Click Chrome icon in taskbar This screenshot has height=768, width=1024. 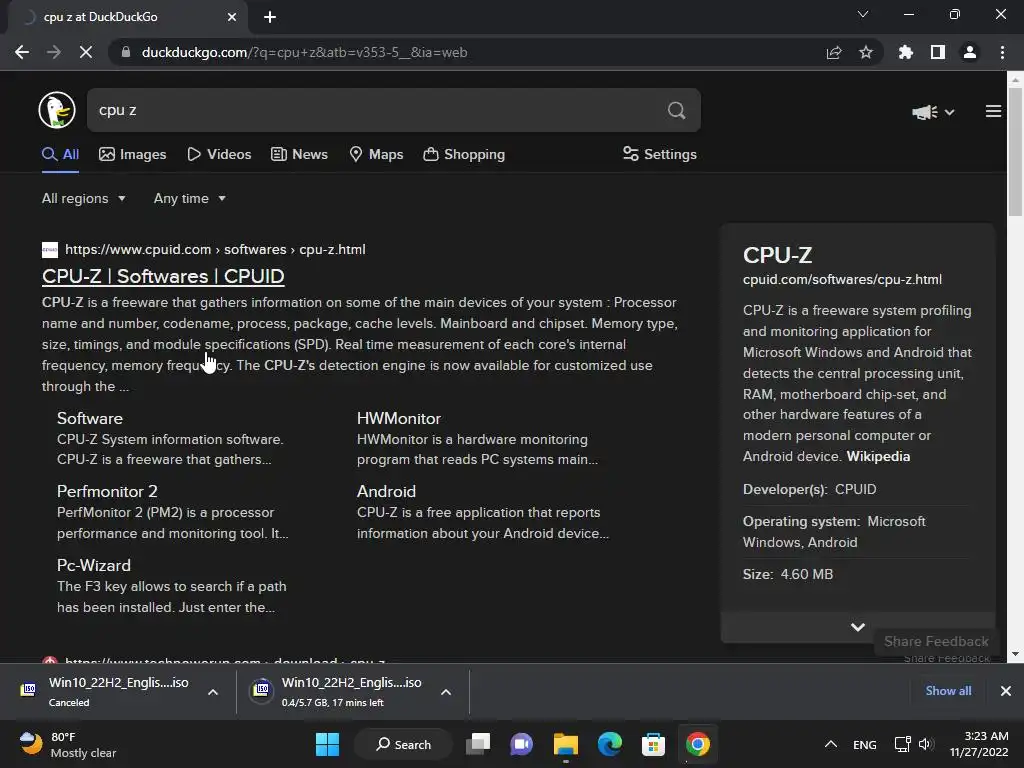click(x=697, y=744)
